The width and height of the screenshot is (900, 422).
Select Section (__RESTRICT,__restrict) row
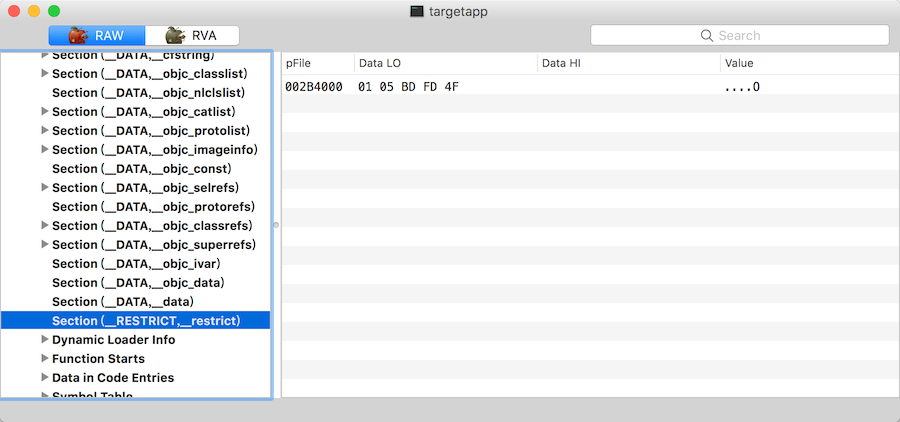tap(146, 321)
